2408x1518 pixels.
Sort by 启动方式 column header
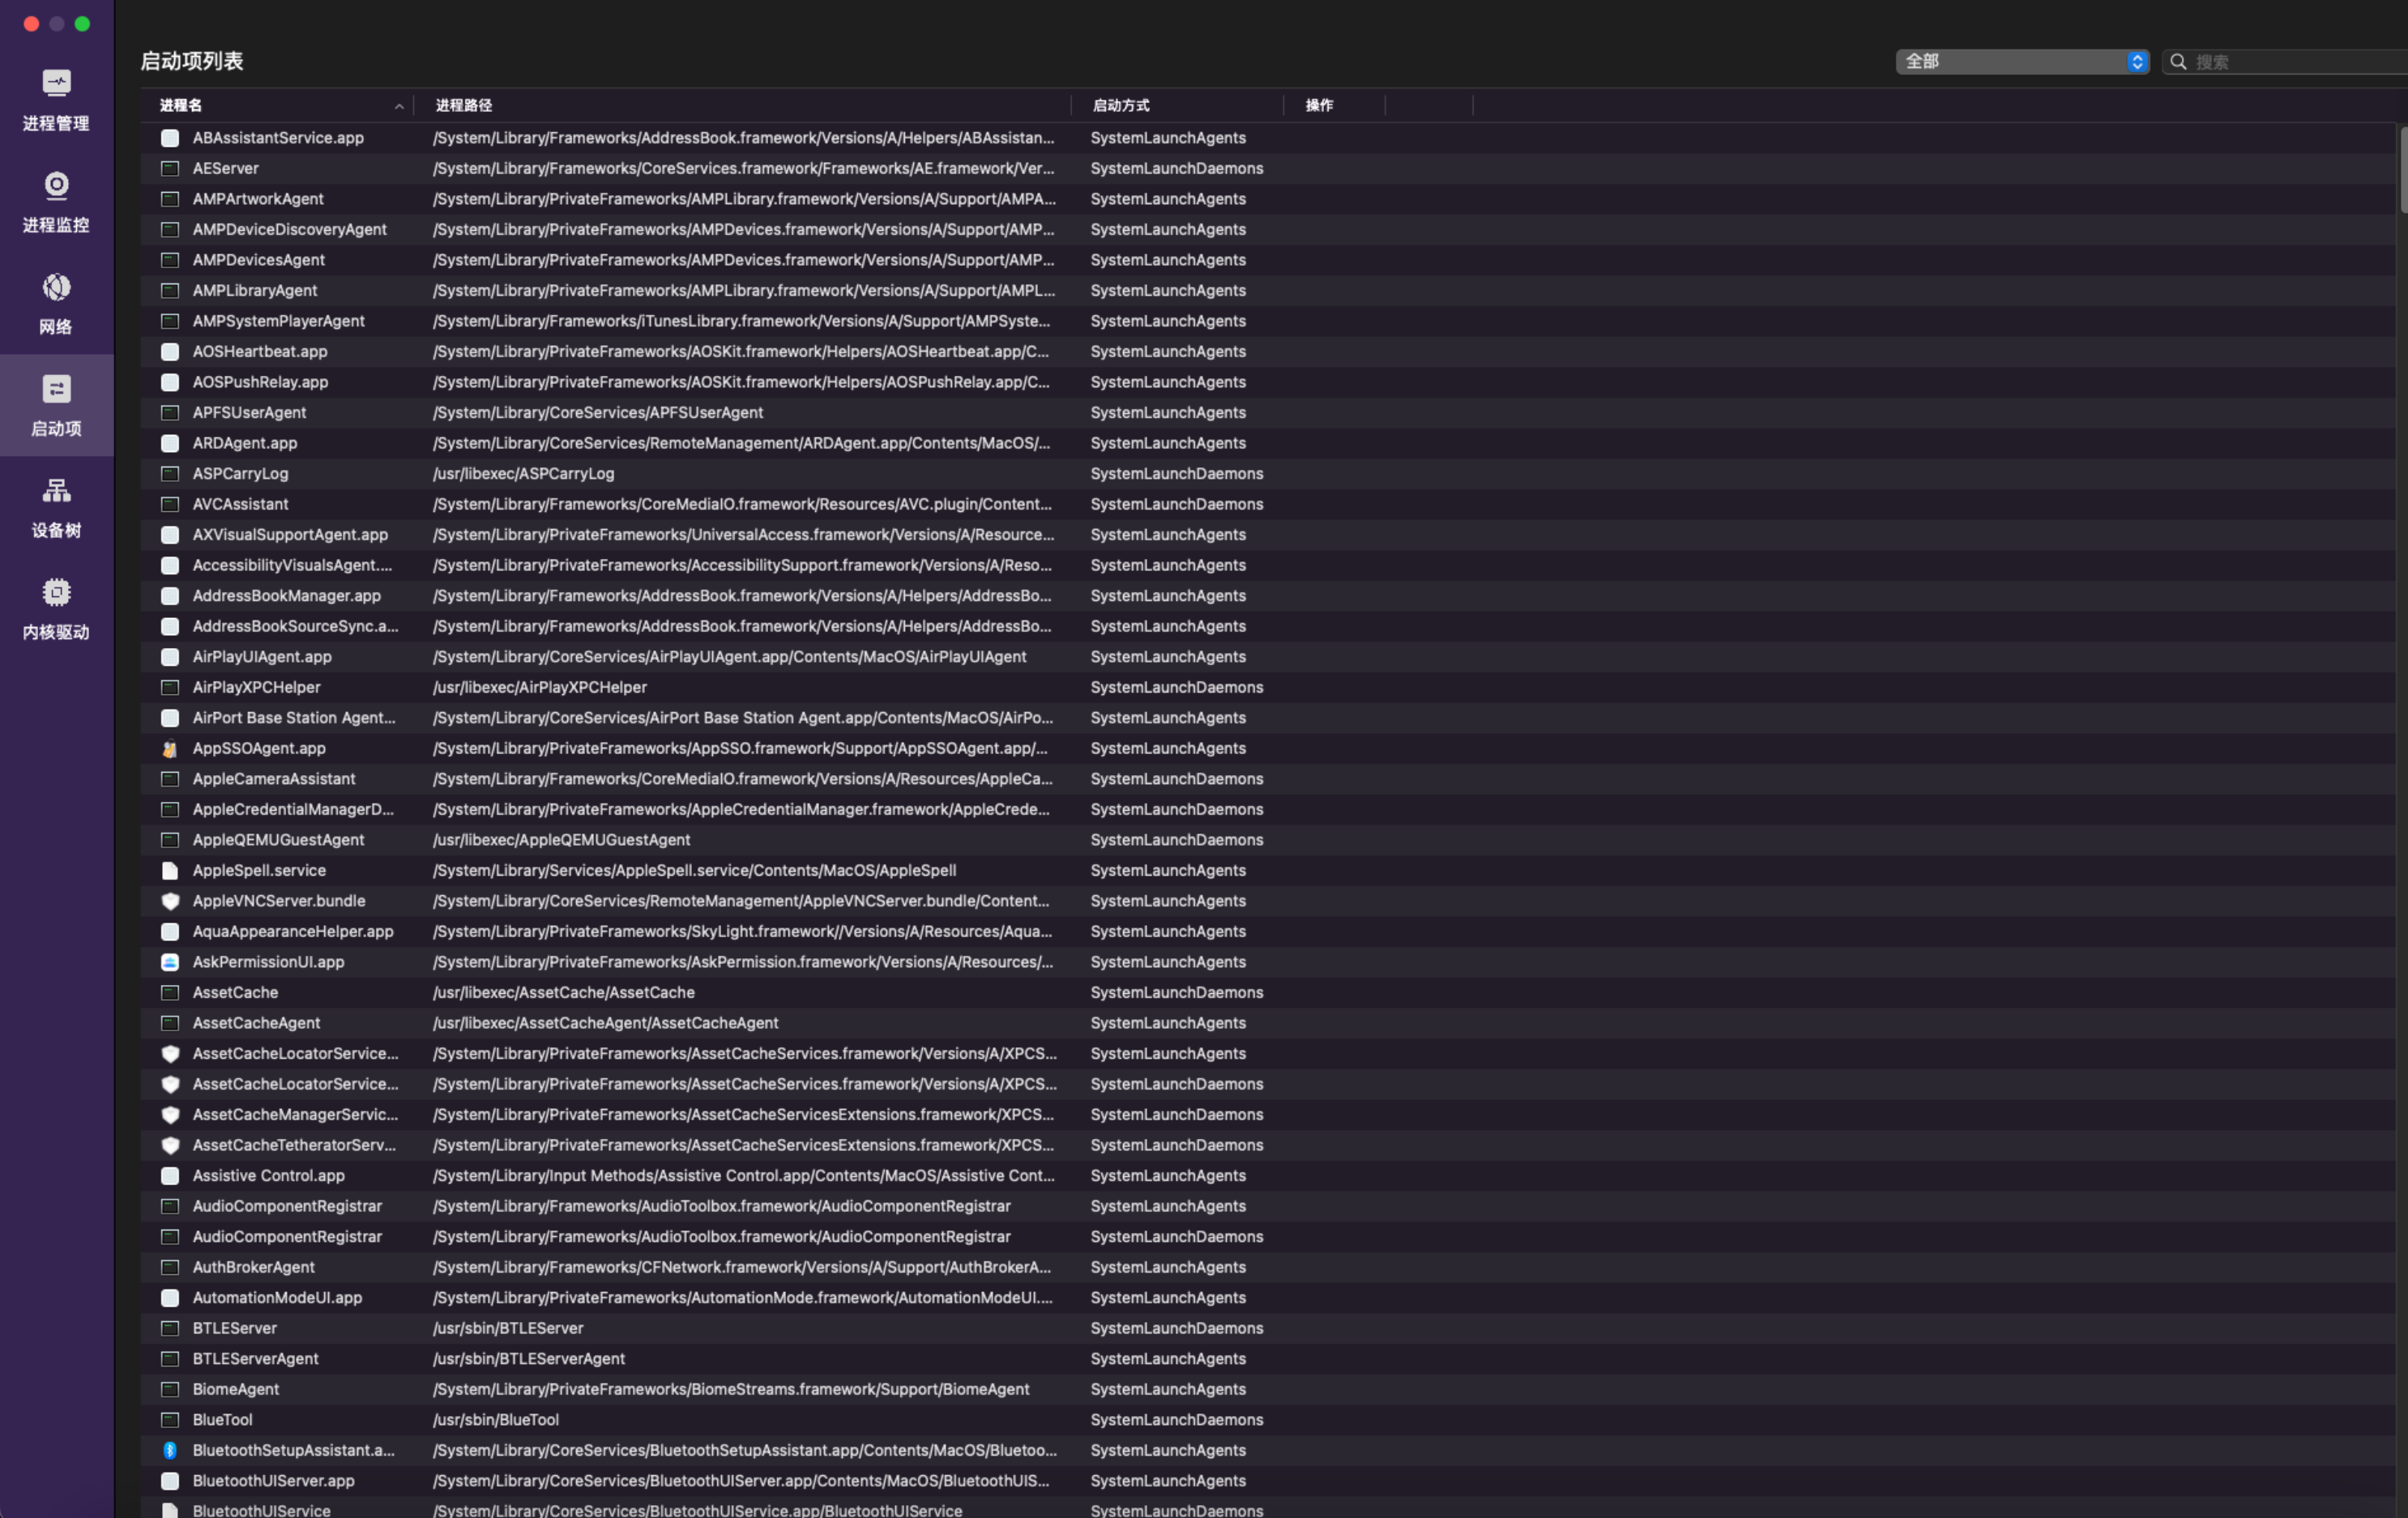tap(1120, 105)
